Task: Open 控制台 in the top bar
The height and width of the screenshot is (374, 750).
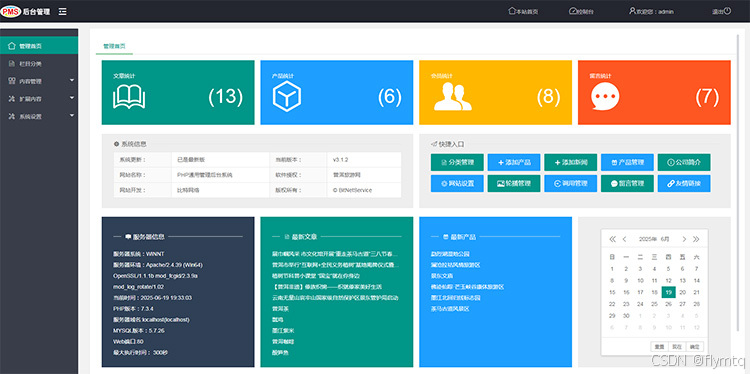Action: point(581,11)
